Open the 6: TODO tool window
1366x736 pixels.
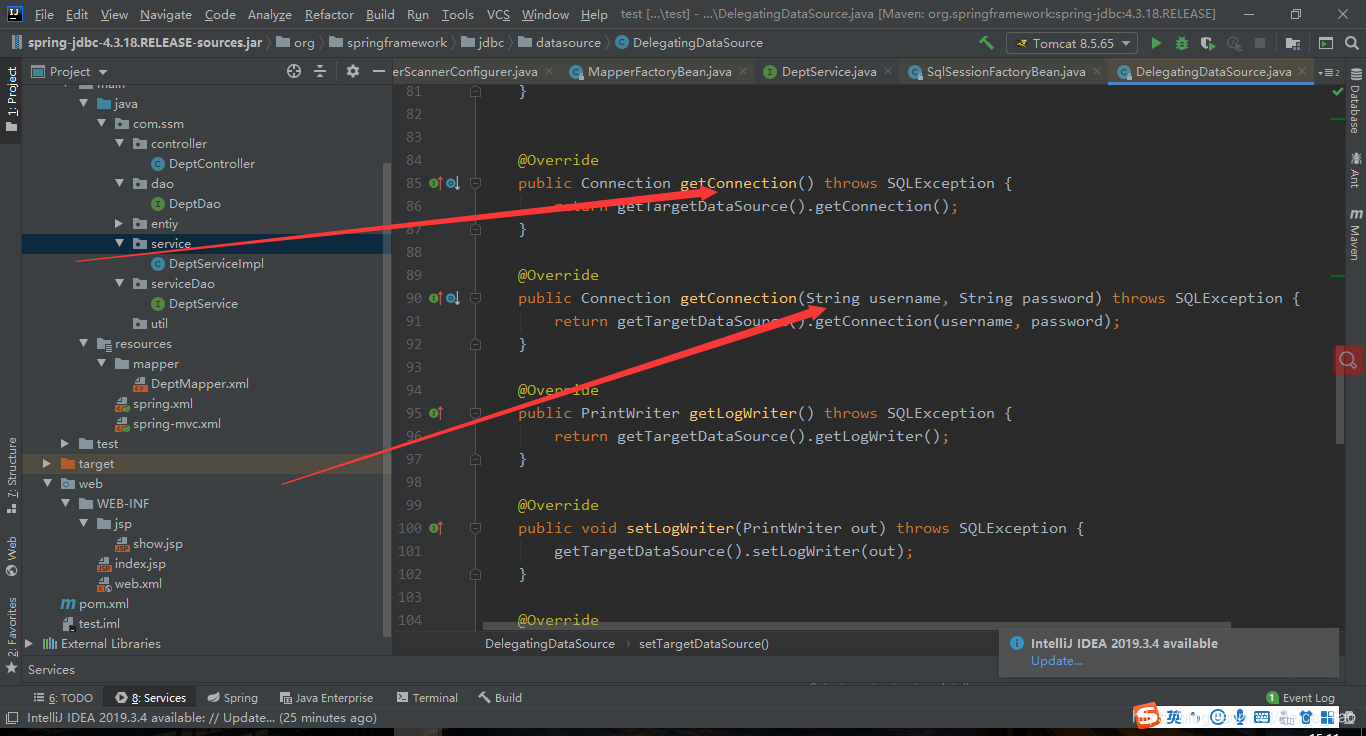coord(63,698)
